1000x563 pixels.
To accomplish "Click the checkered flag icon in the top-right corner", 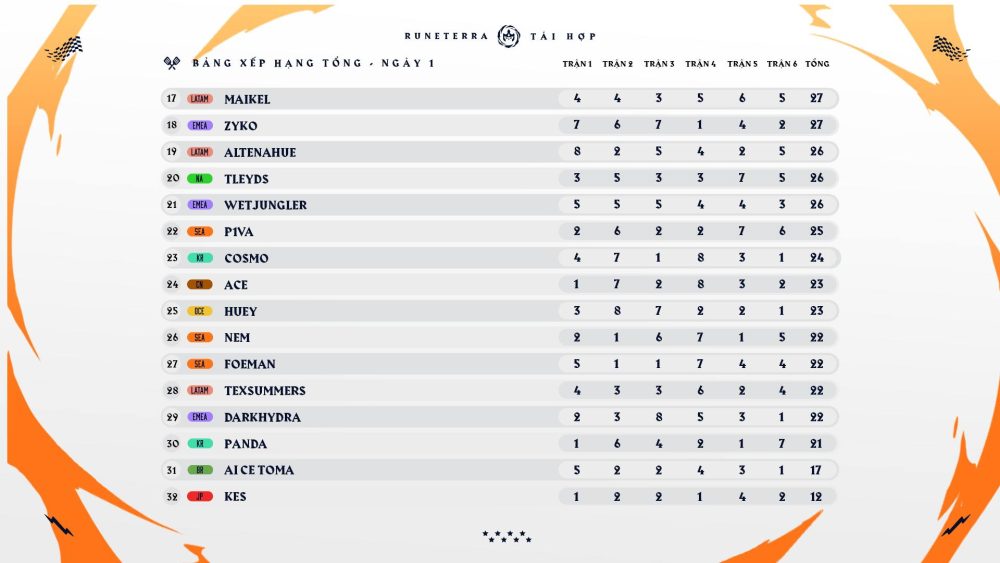I will click(951, 47).
